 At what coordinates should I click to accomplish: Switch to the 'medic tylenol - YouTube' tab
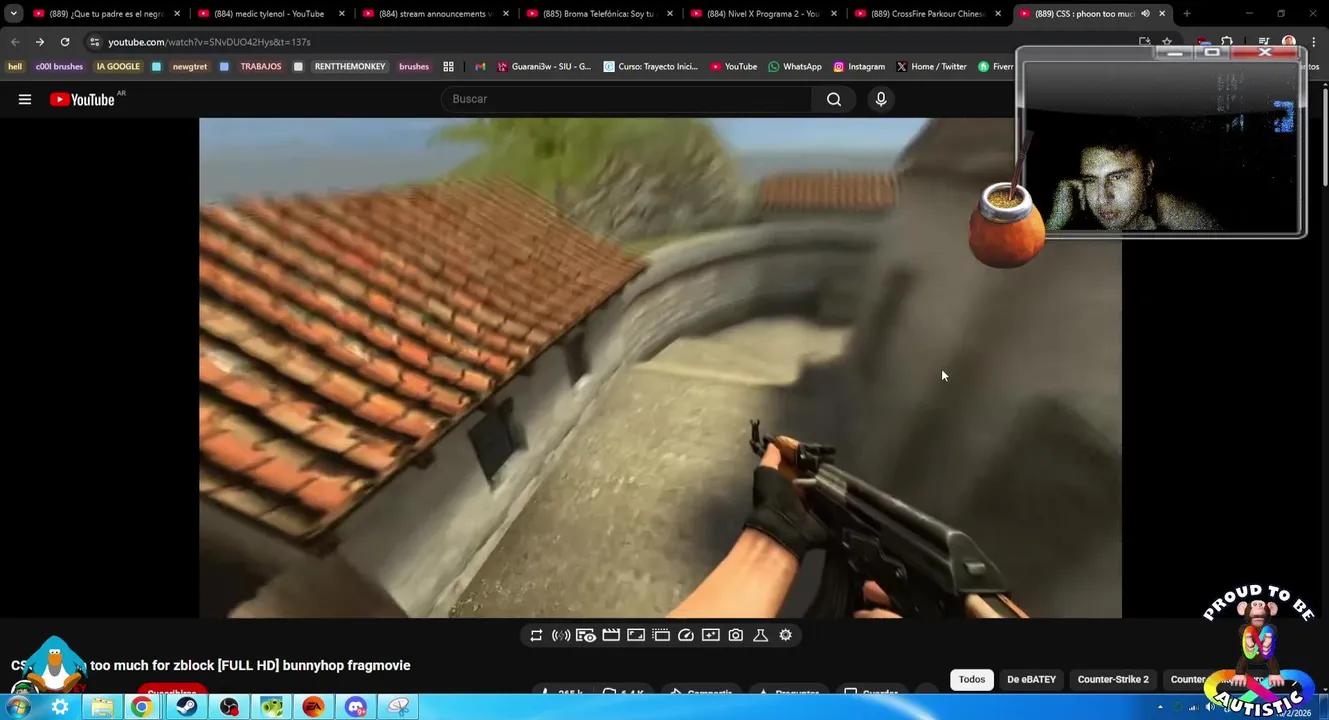(x=270, y=14)
